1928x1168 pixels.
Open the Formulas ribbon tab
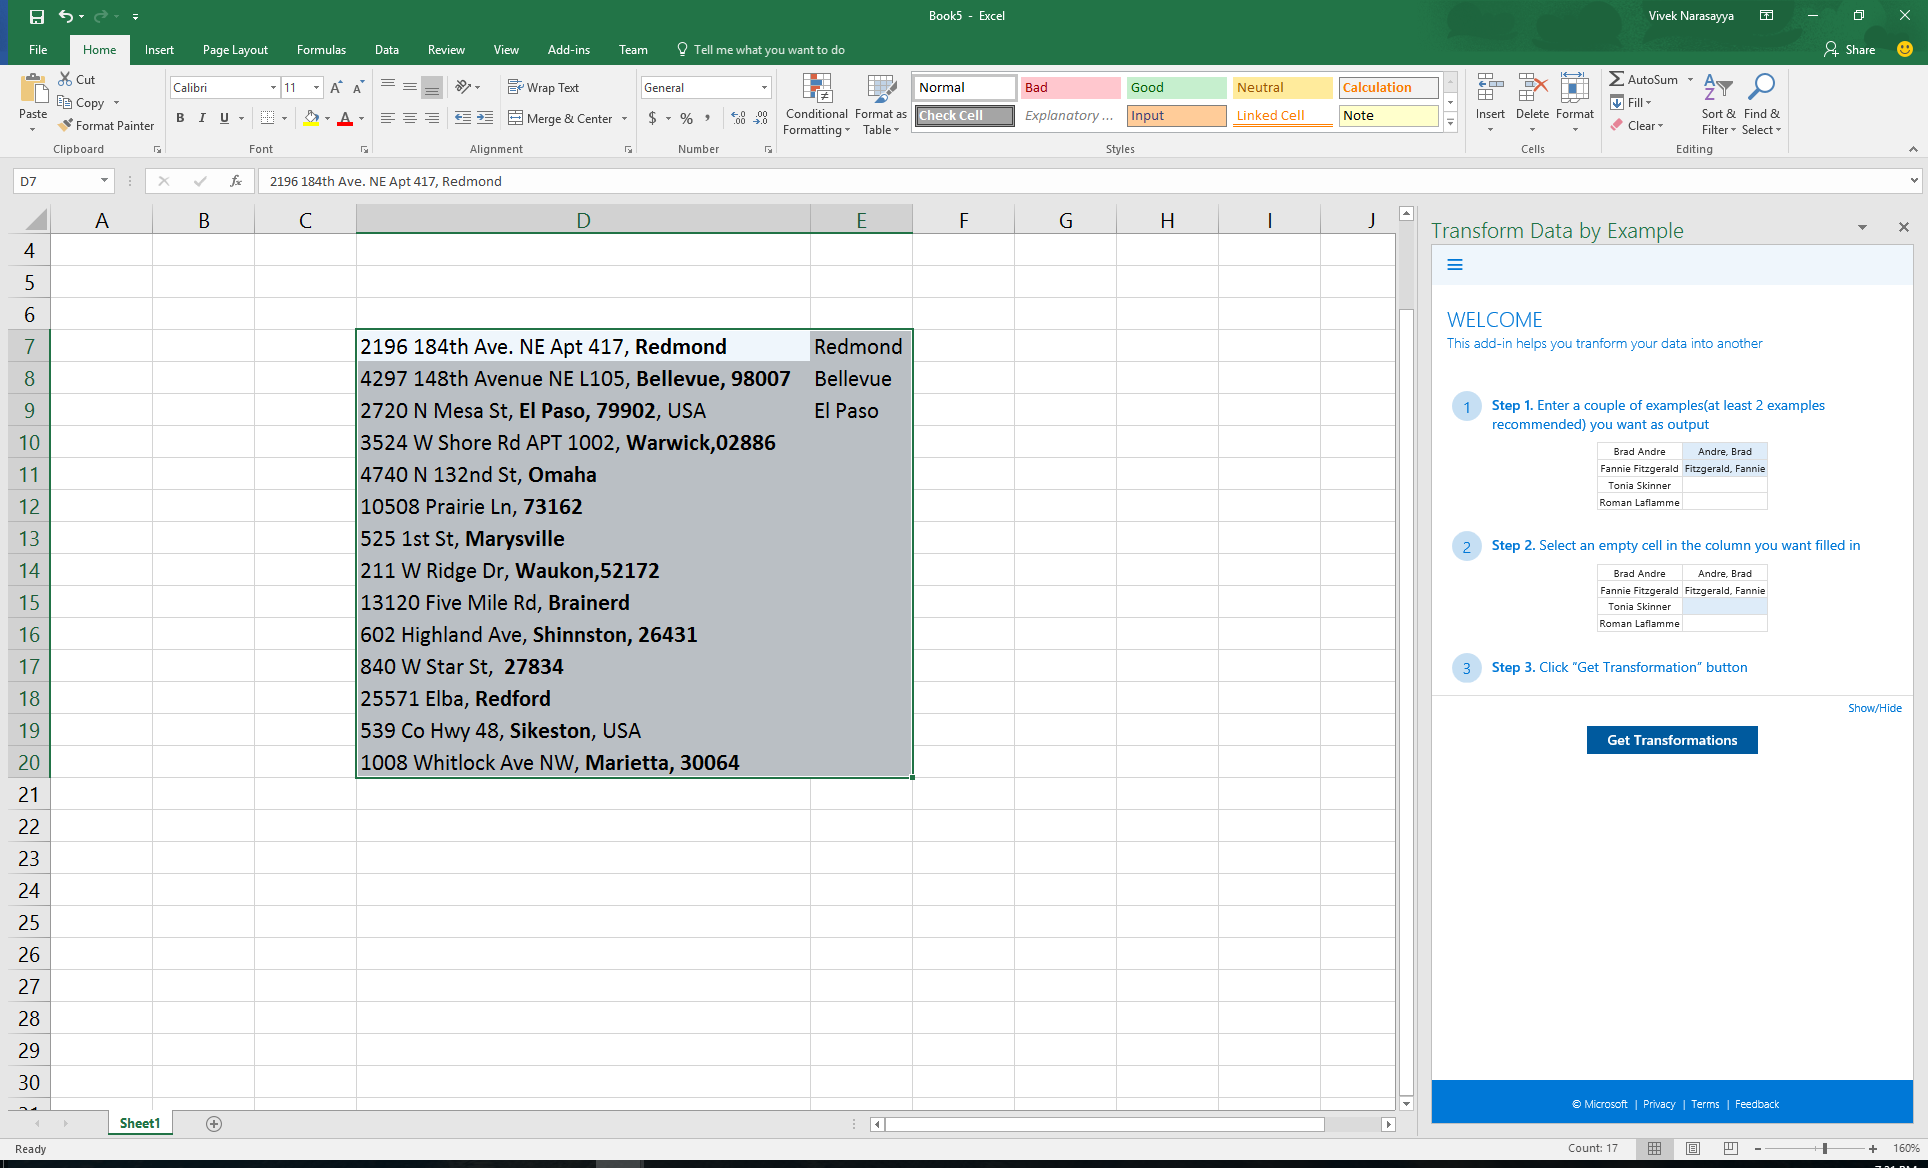pos(321,50)
